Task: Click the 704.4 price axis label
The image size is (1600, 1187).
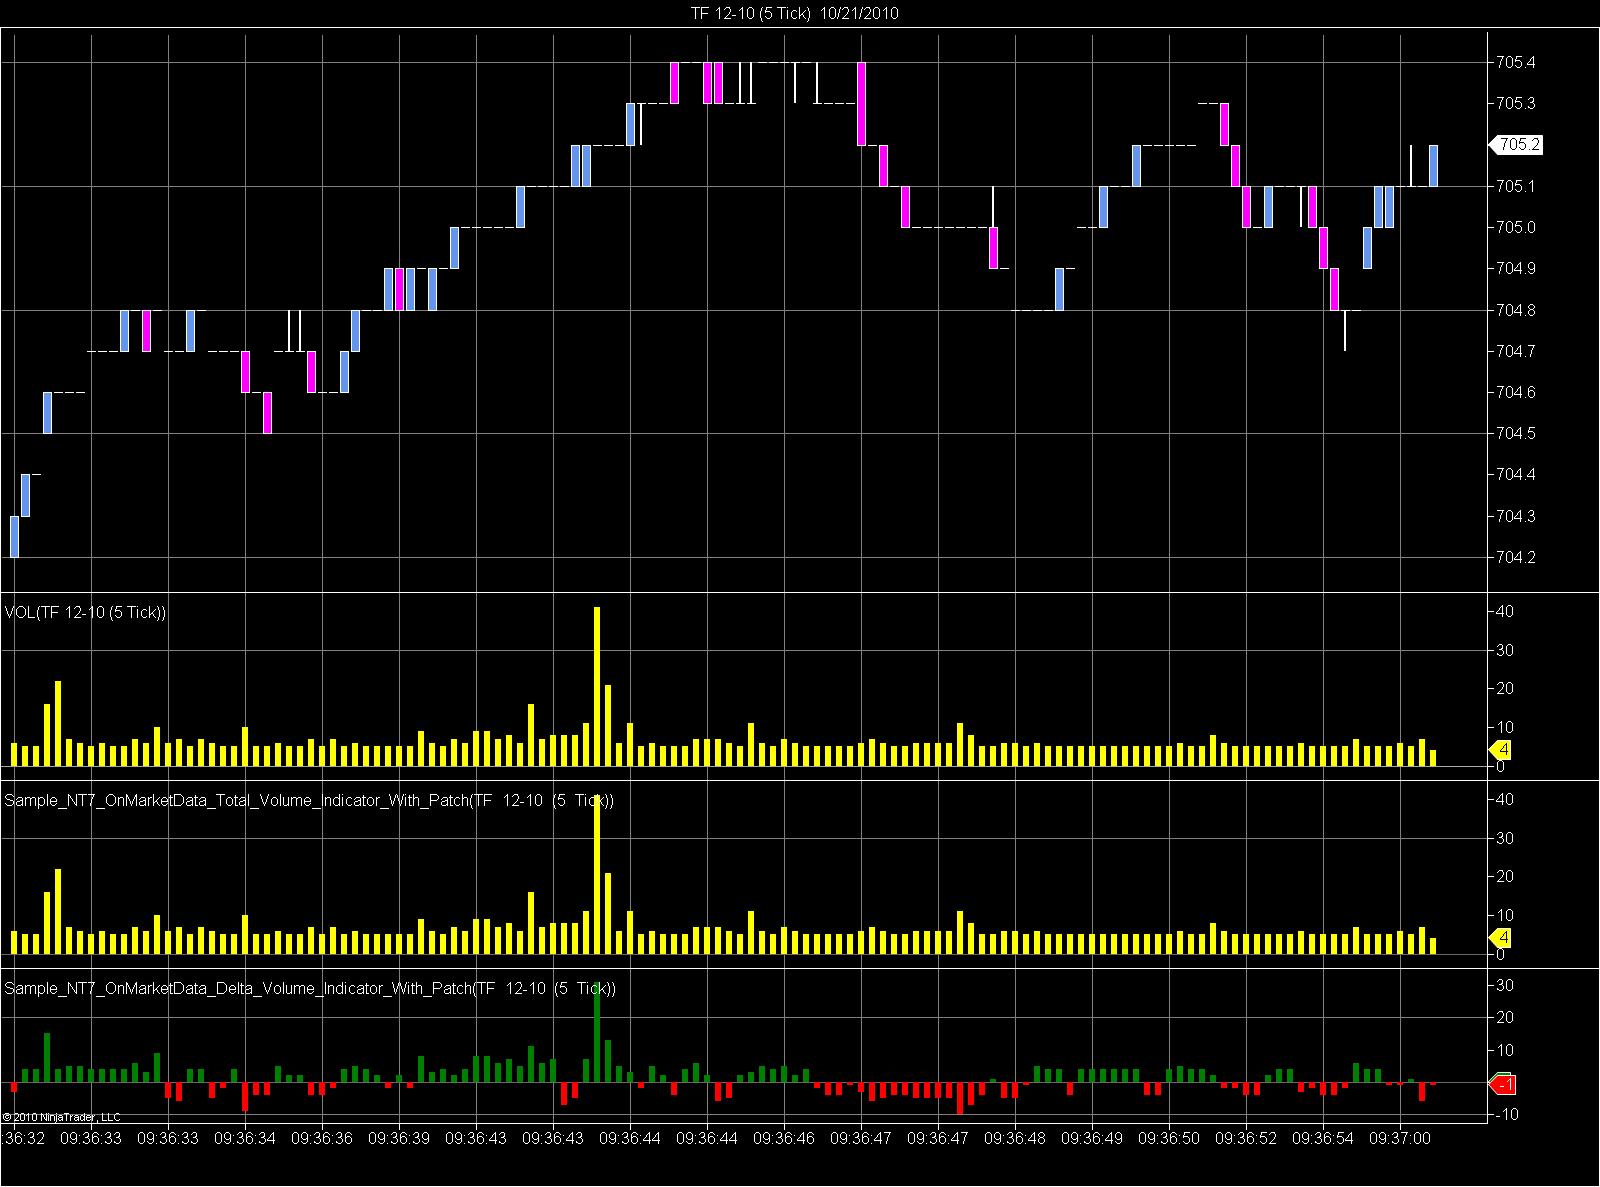Action: click(1516, 474)
